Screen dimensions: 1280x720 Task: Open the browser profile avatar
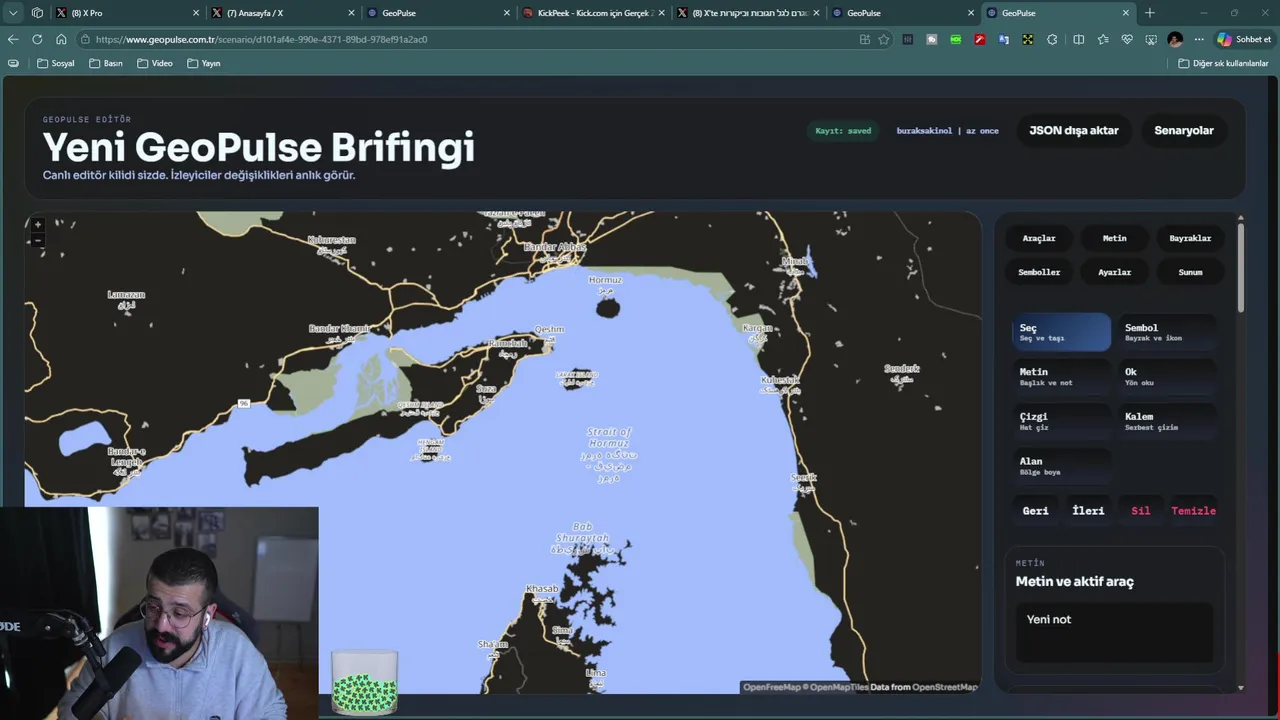pyautogui.click(x=1175, y=39)
